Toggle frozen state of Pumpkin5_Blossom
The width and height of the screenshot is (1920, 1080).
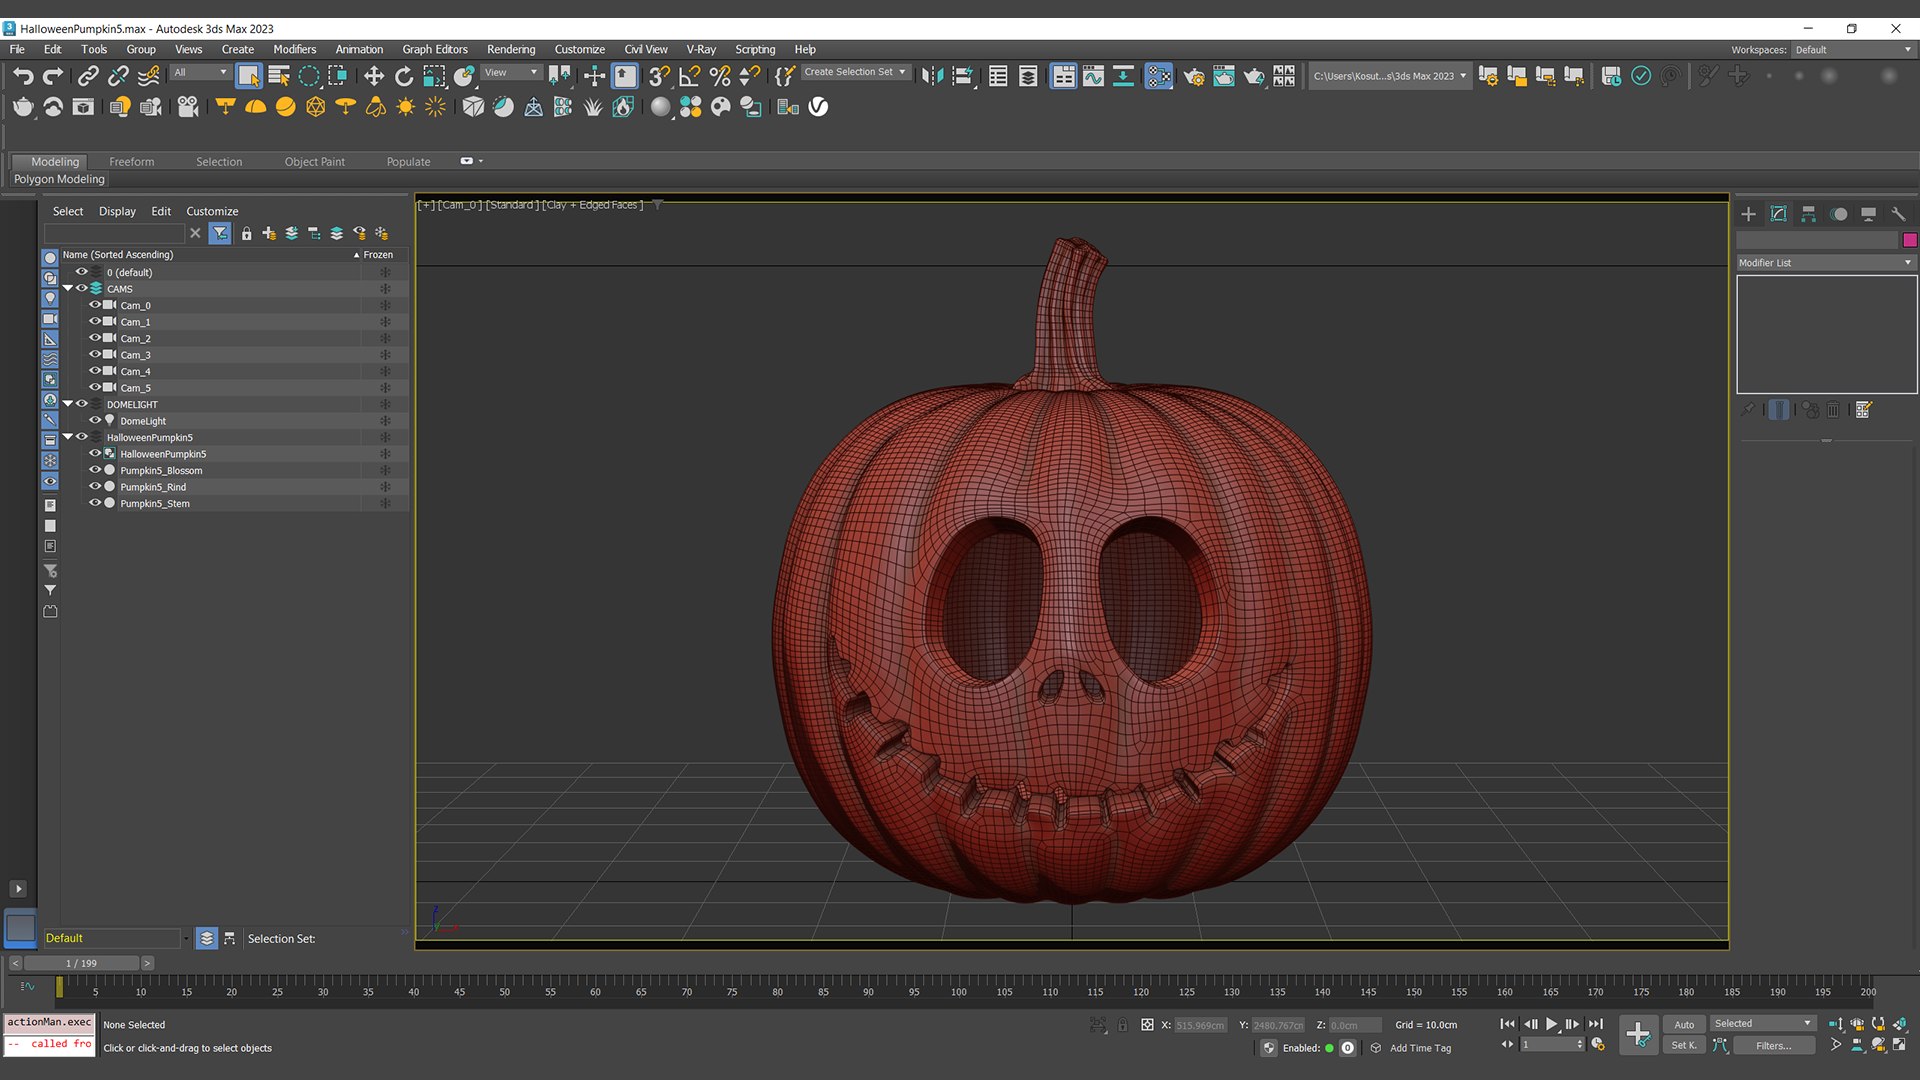(x=385, y=470)
